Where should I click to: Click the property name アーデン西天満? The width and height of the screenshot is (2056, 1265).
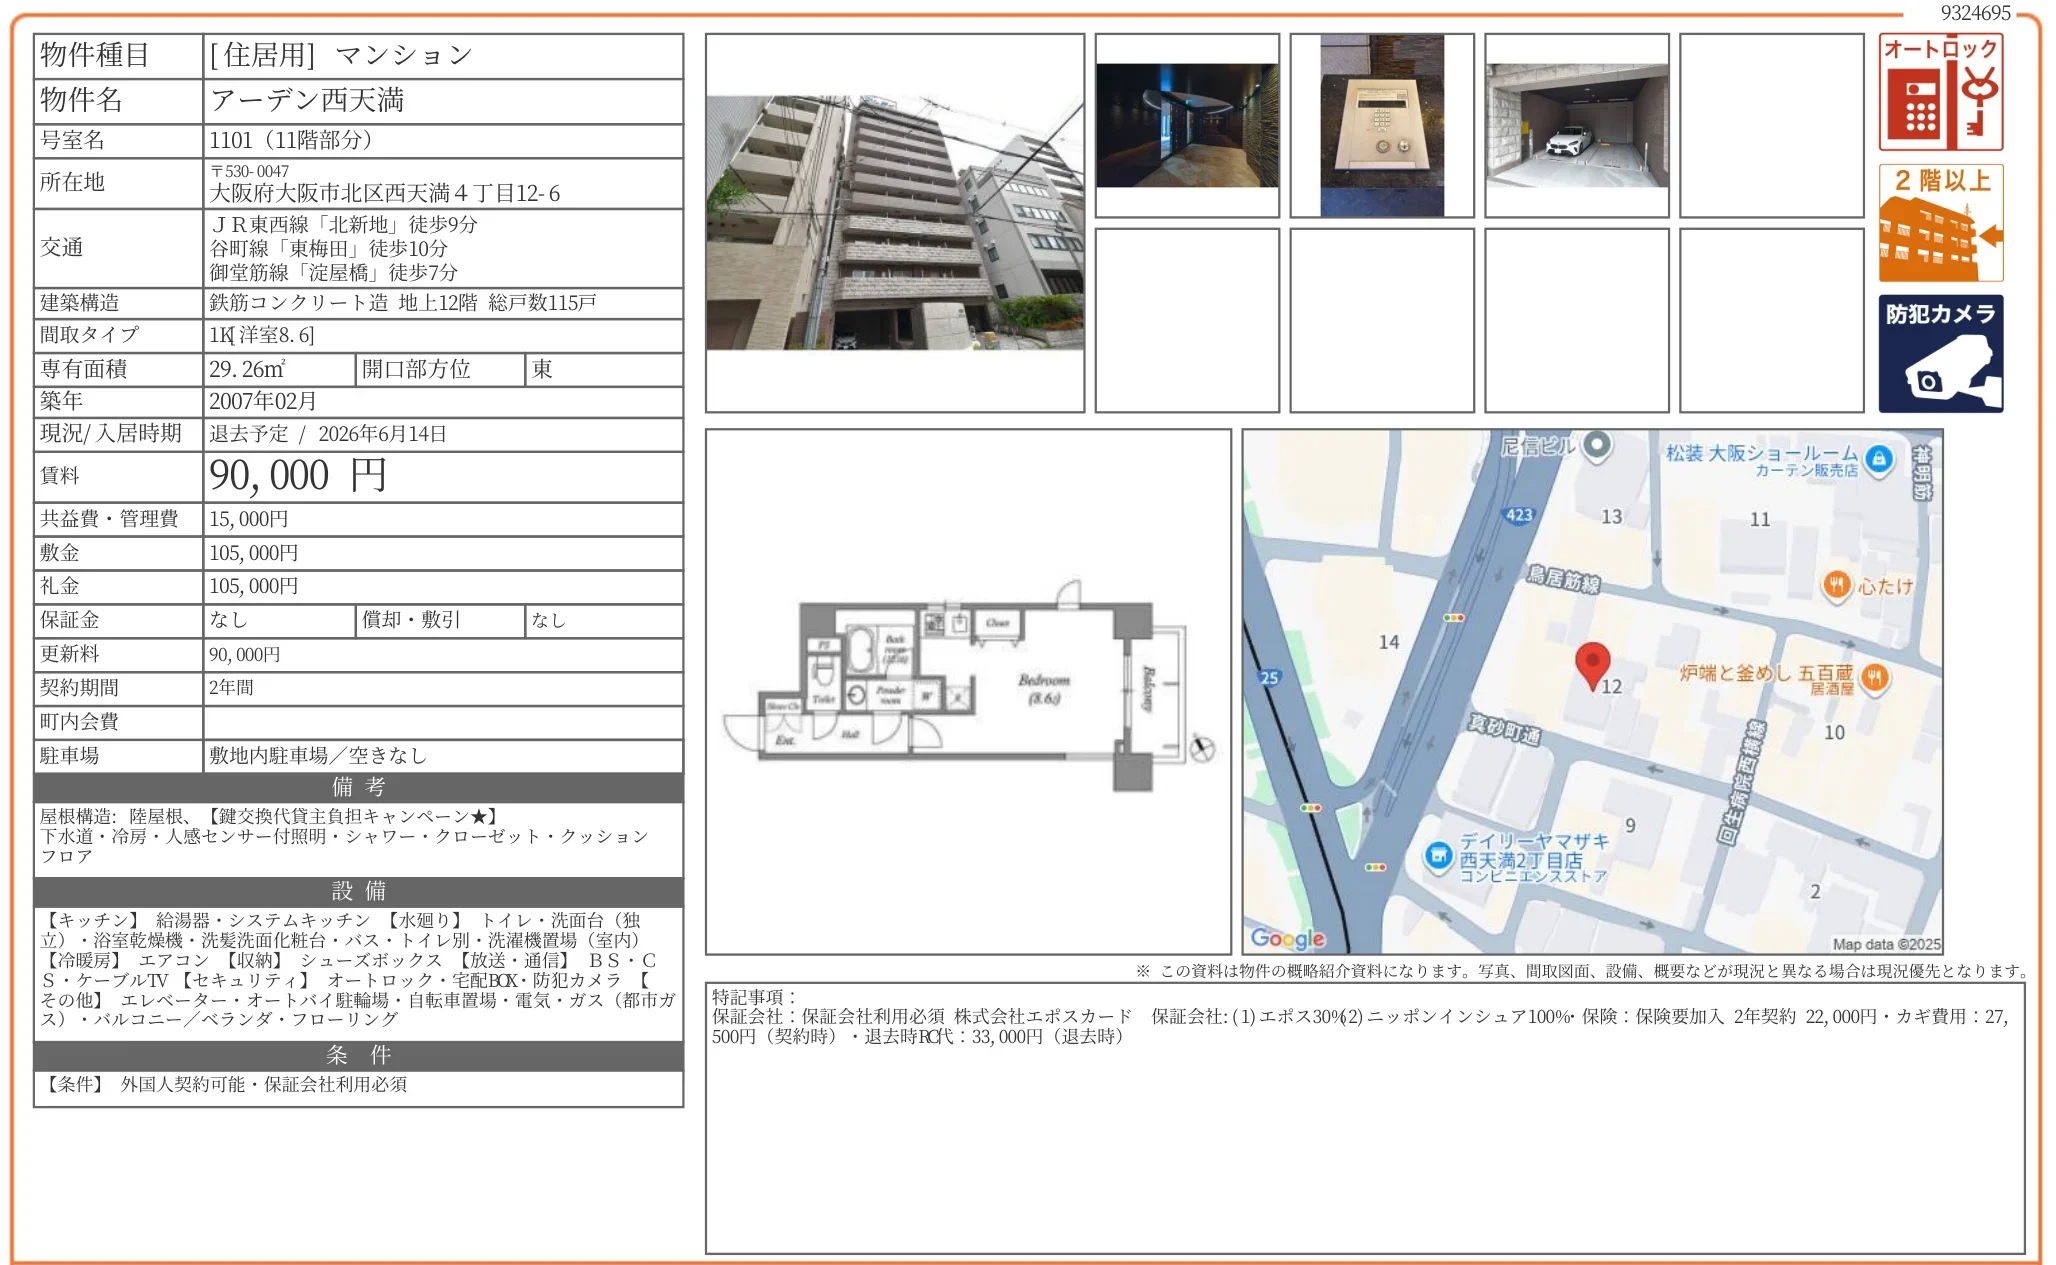click(306, 100)
